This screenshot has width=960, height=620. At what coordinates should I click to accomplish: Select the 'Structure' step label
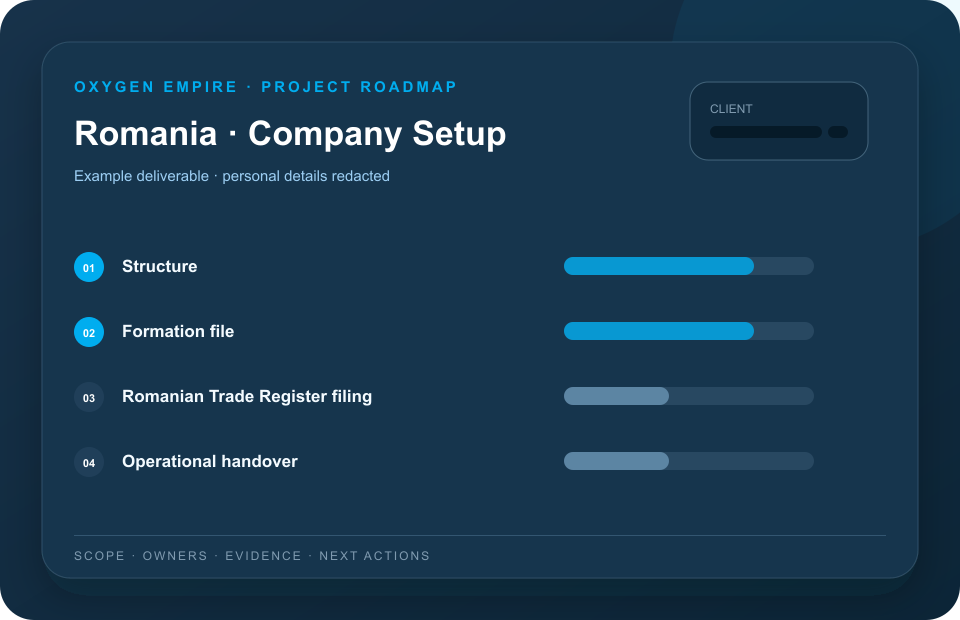pos(160,266)
